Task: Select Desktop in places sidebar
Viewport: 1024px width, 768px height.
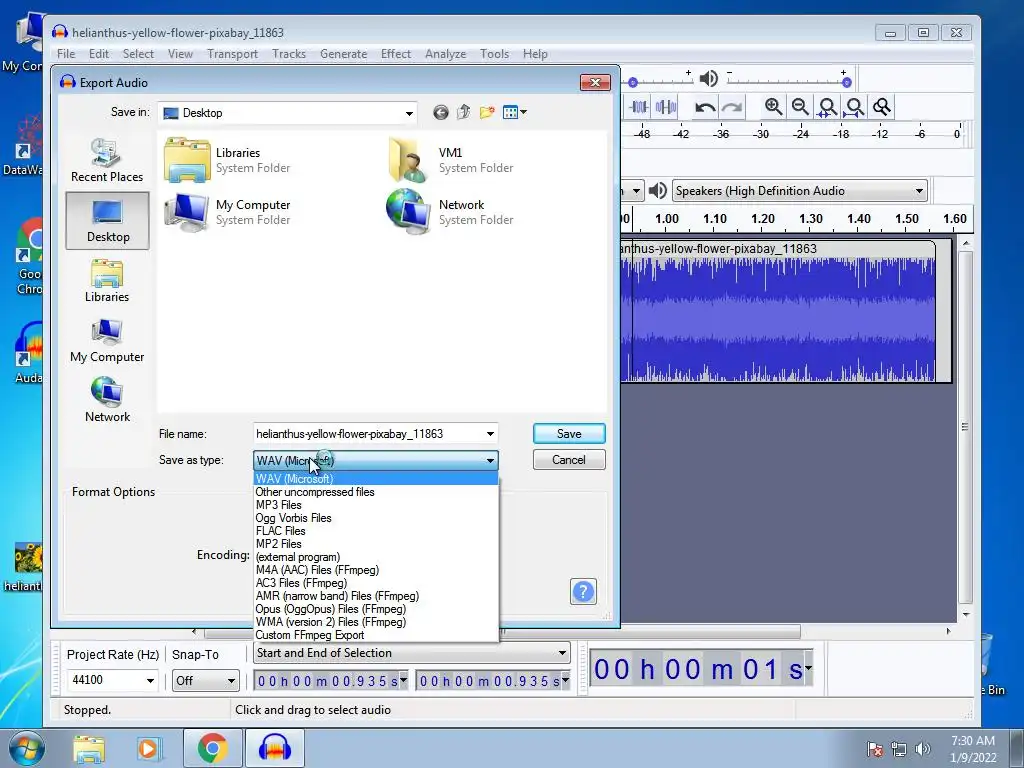Action: pyautogui.click(x=108, y=221)
